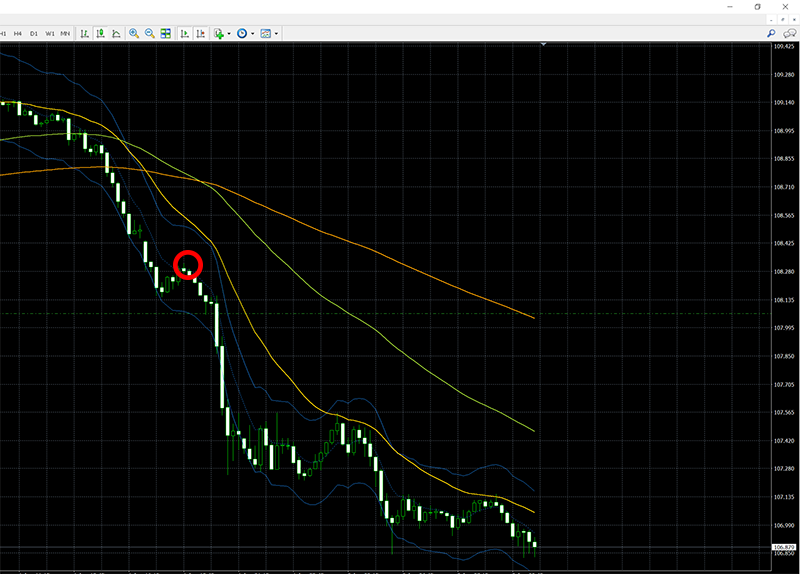Click the candle inside the red circle
Viewport: 800px width, 574px height.
(x=186, y=270)
